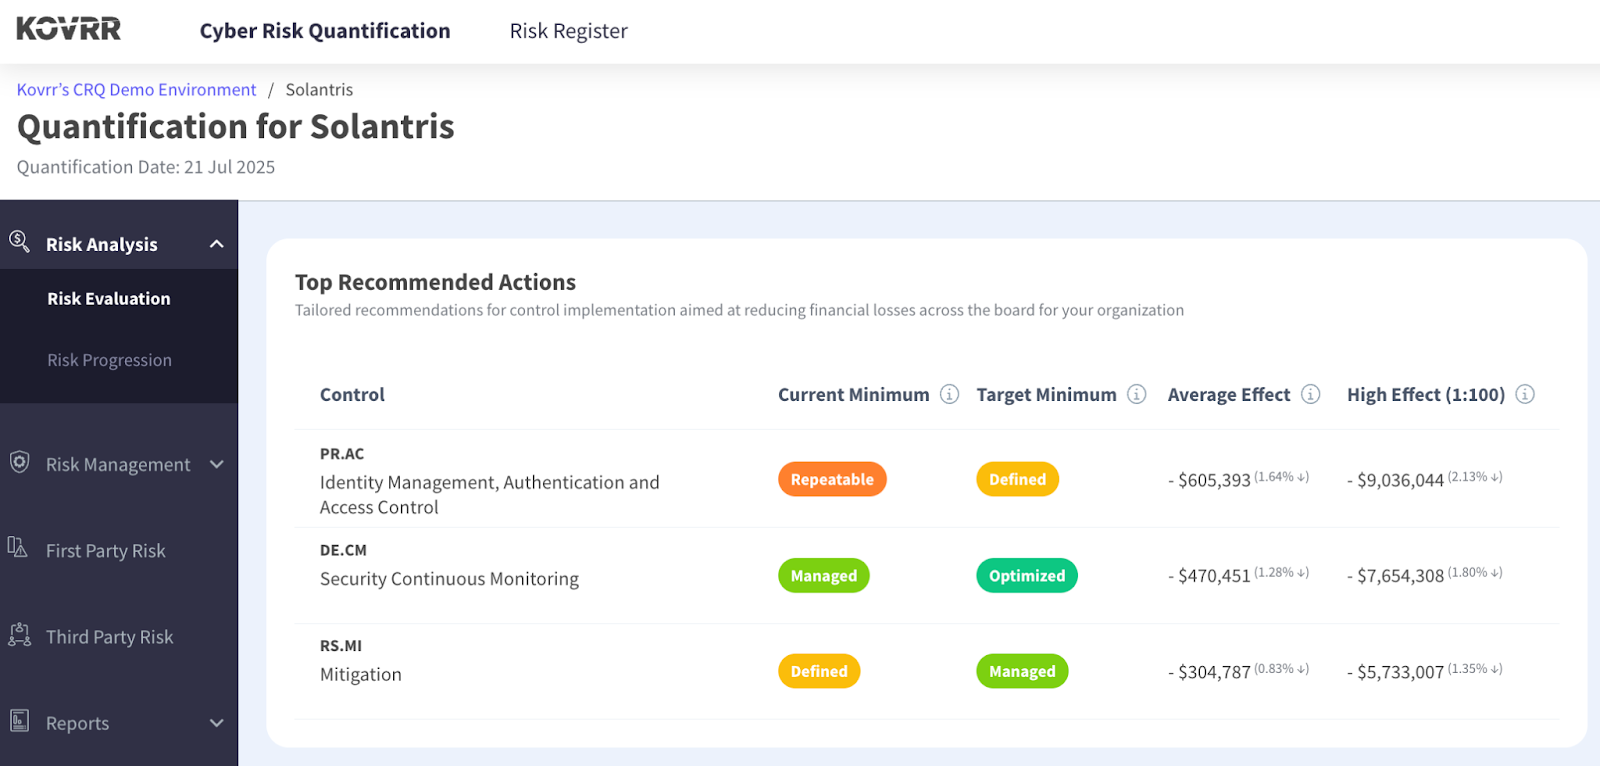The height and width of the screenshot is (766, 1600).
Task: Click the Risk Analysis magnifier icon
Action: pyautogui.click(x=19, y=241)
